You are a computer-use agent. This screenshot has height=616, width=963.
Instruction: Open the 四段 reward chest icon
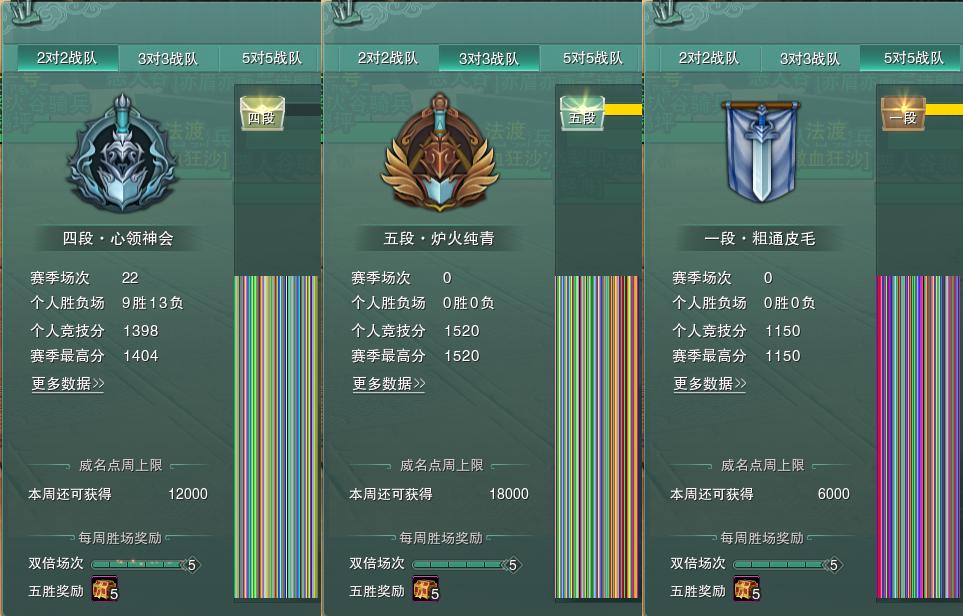(262, 113)
